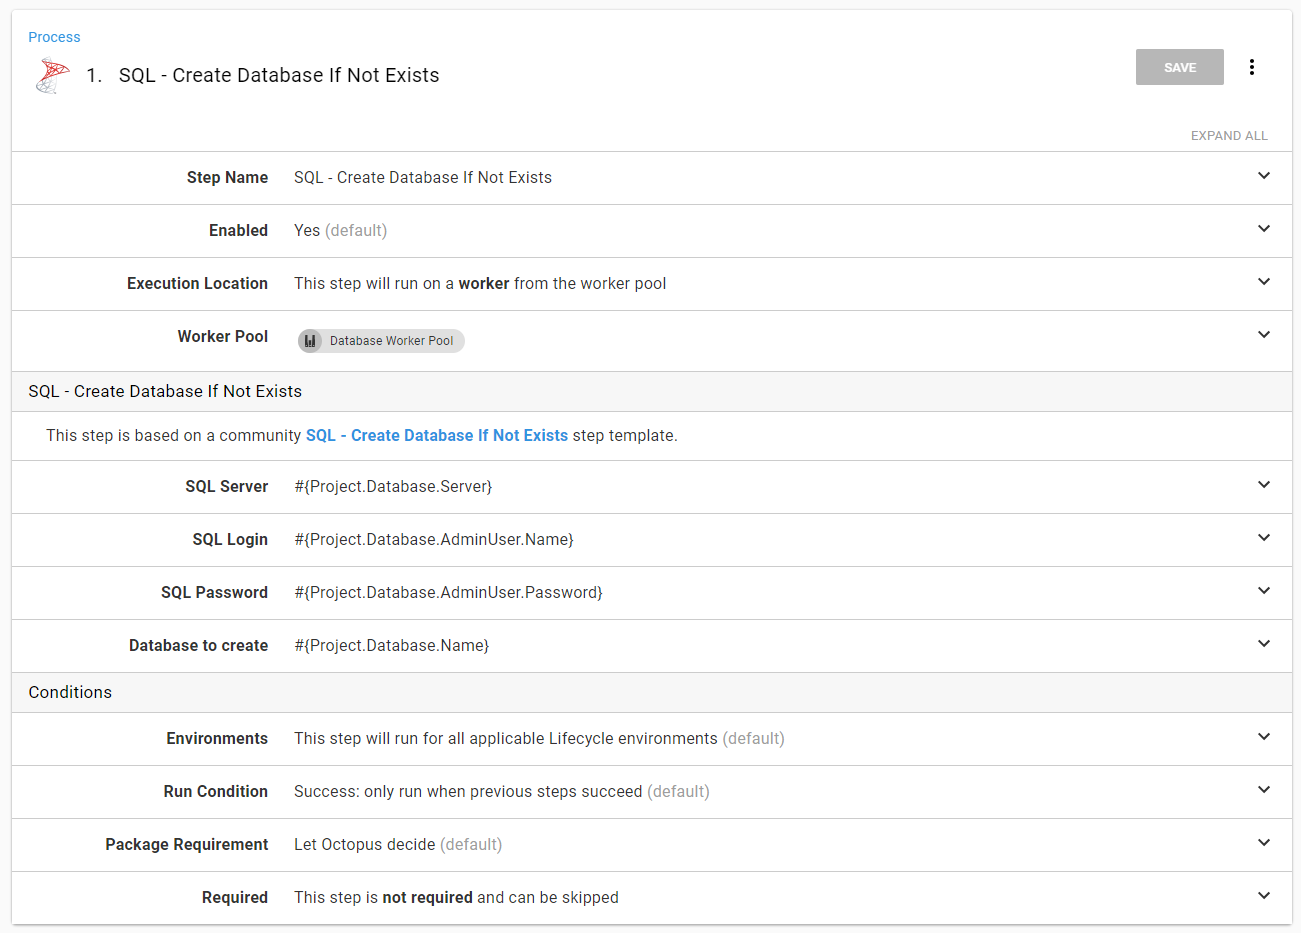Open the community step template link
The height and width of the screenshot is (933, 1301).
click(436, 436)
